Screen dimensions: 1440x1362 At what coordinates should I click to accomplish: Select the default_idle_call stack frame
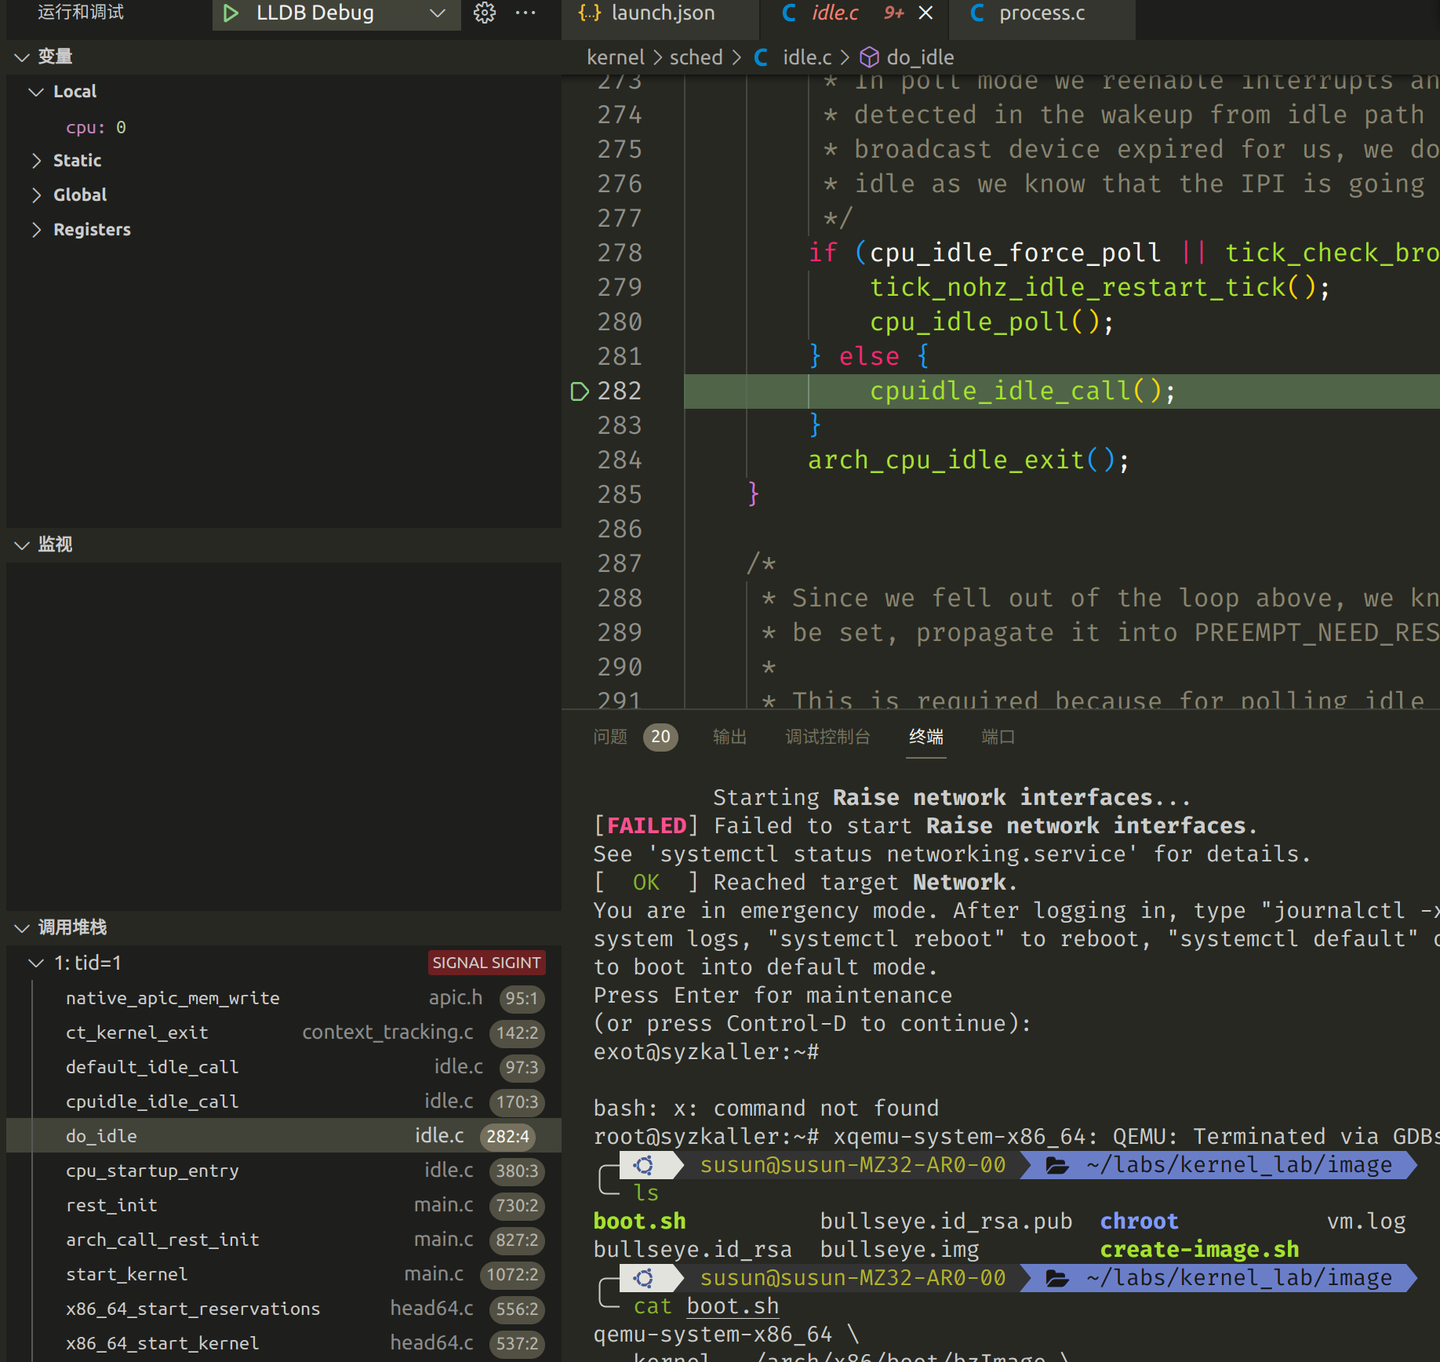tap(284, 1067)
